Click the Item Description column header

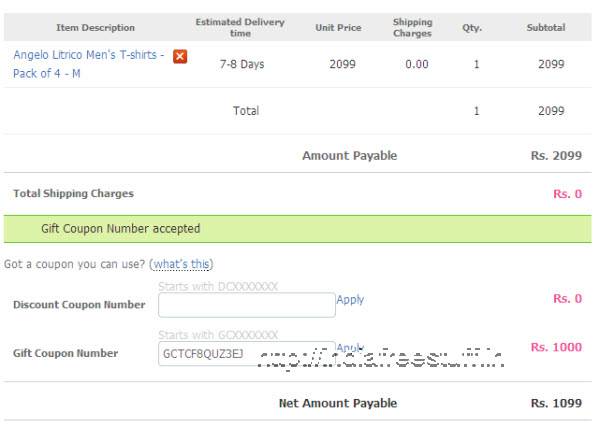[96, 28]
